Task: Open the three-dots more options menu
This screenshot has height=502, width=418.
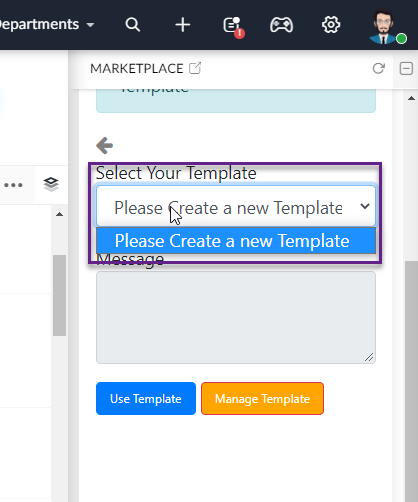Action: [x=13, y=185]
